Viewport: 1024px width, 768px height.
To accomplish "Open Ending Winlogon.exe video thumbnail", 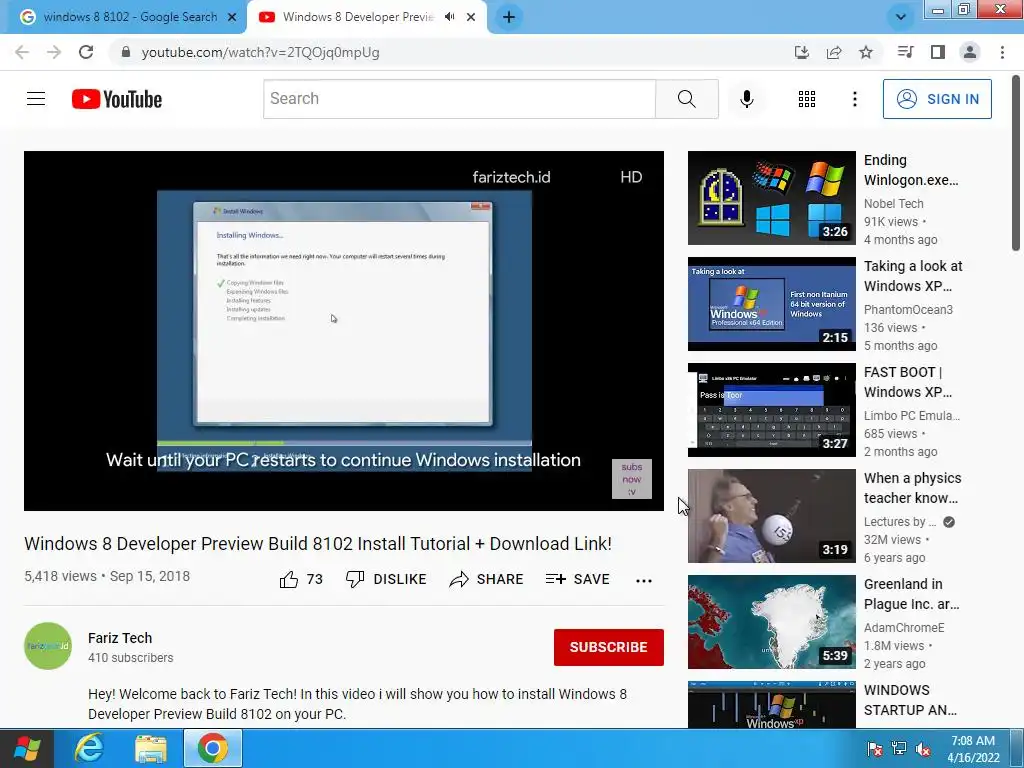I will point(771,198).
